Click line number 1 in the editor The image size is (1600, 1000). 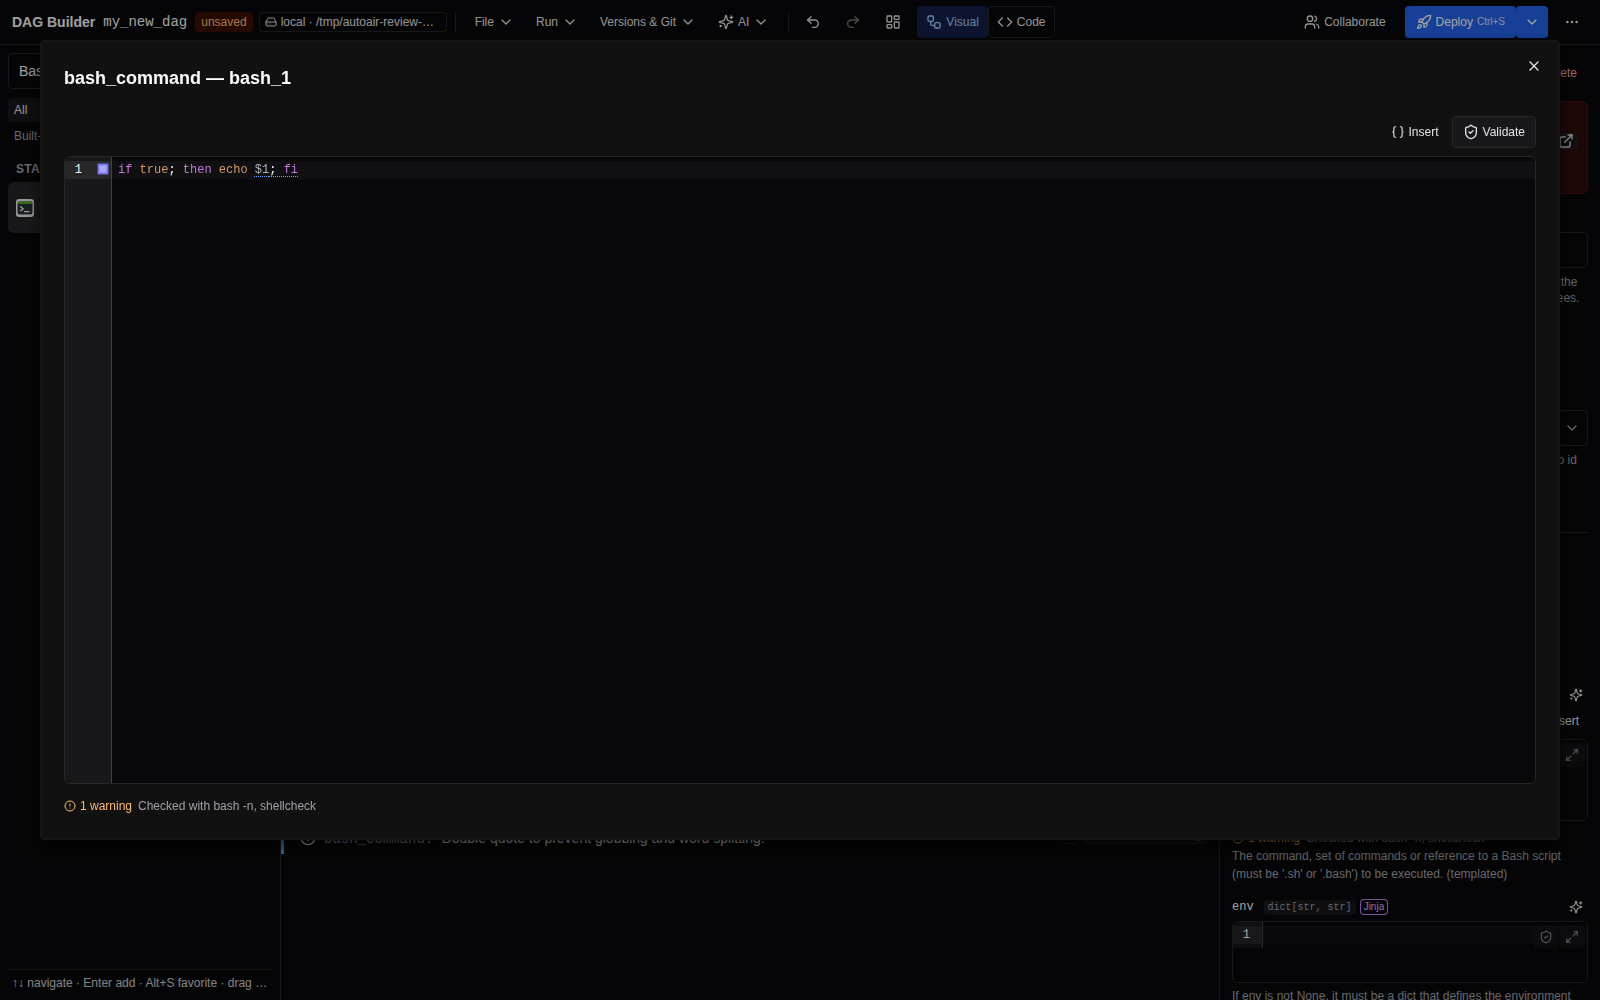click(78, 169)
